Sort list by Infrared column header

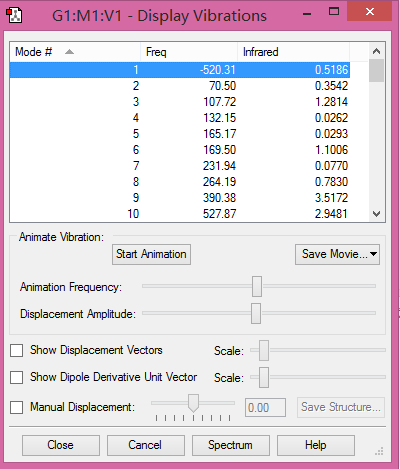293,52
